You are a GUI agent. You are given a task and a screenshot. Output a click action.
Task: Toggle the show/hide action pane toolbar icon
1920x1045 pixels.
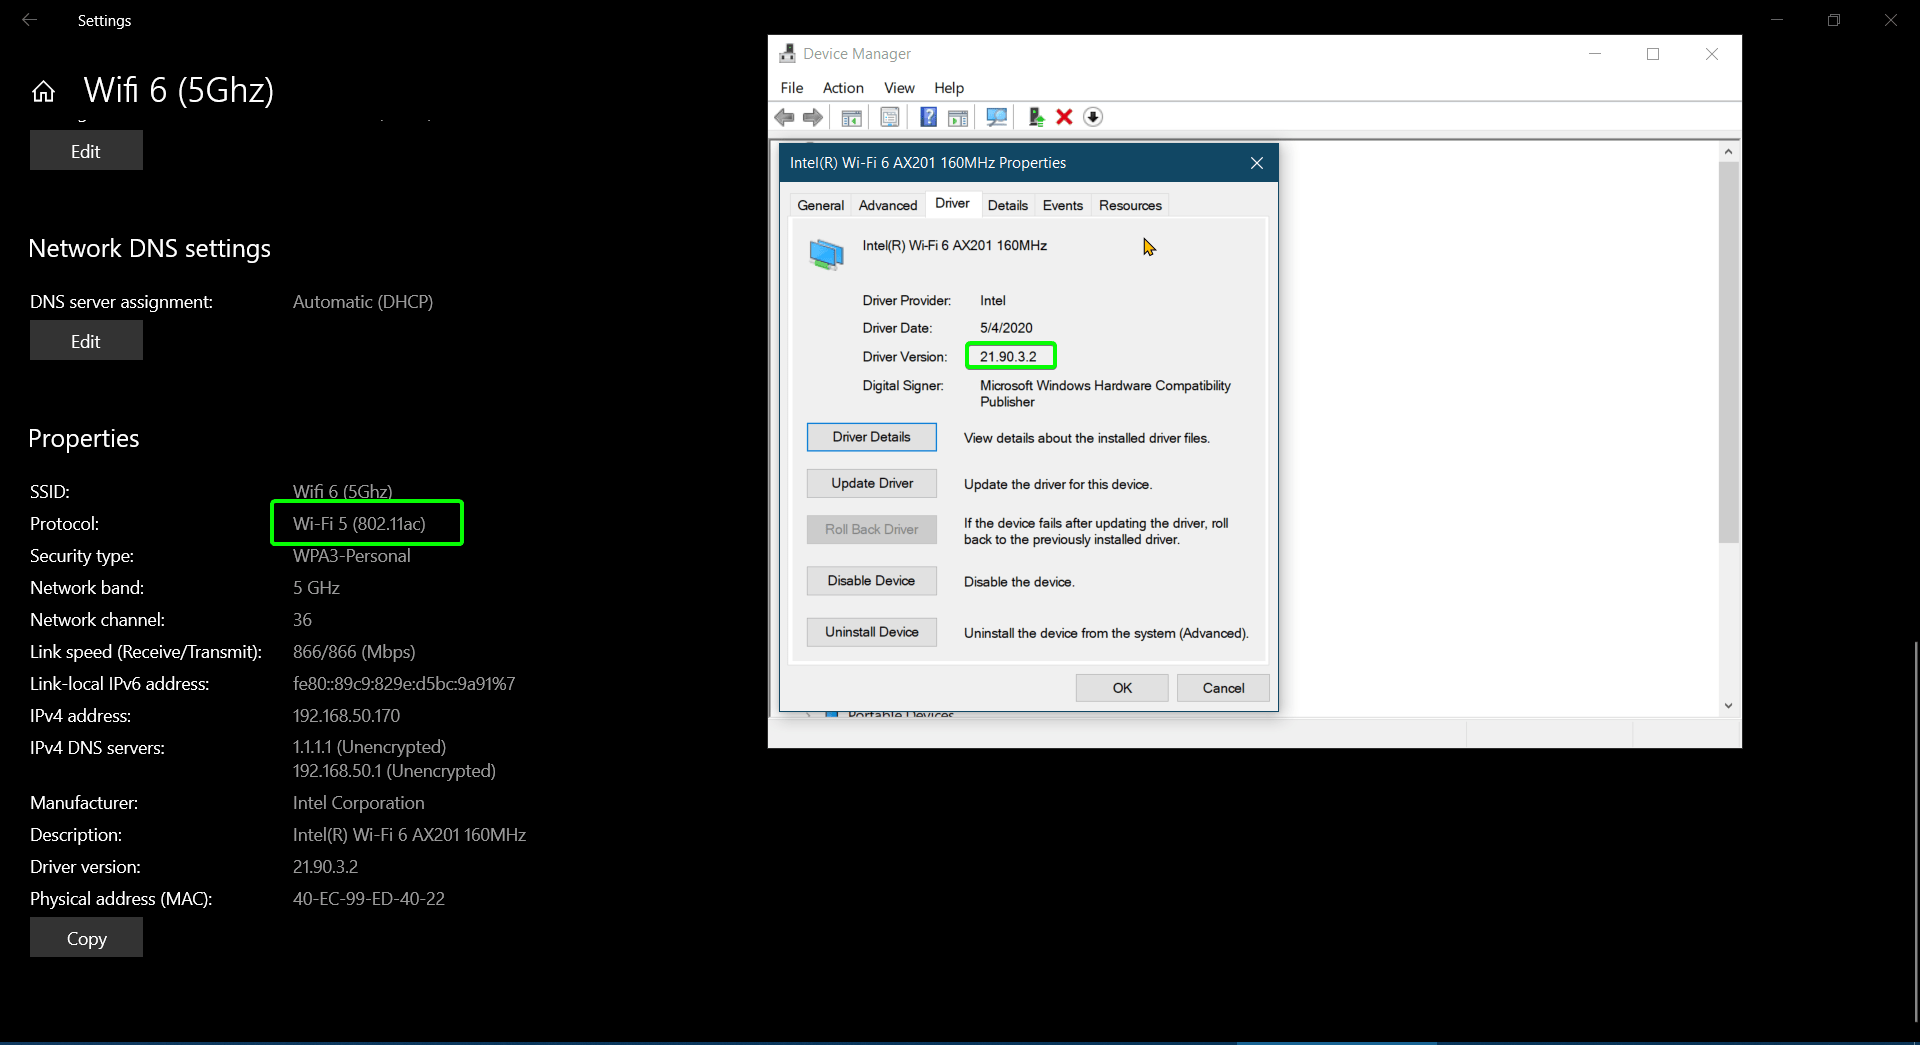[x=958, y=118]
